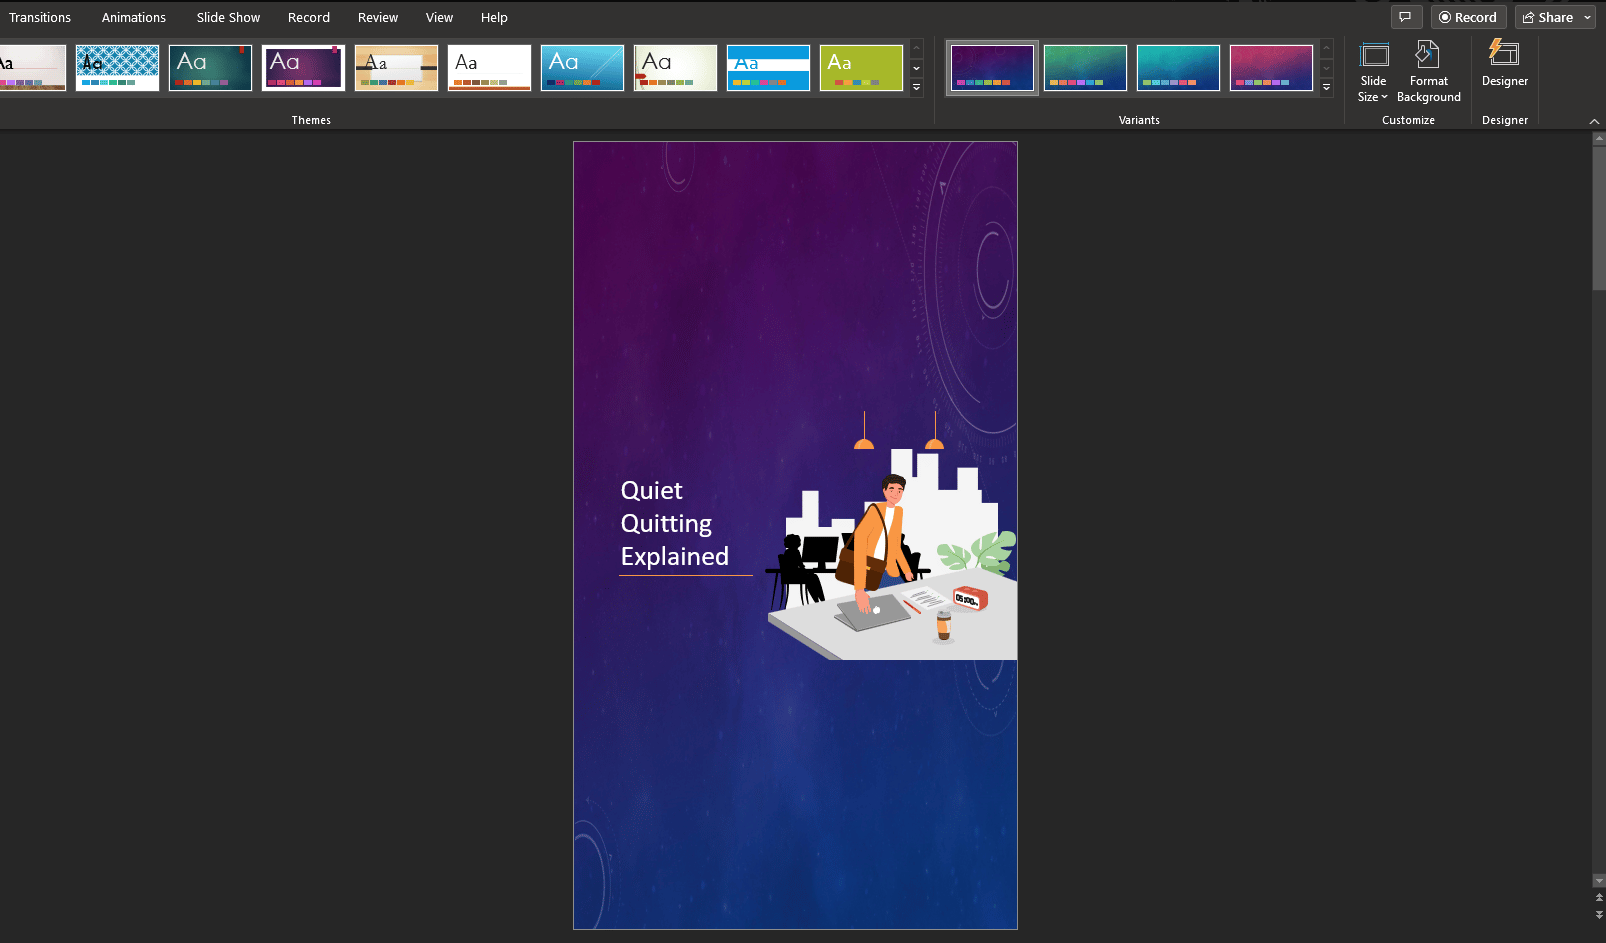
Task: Open the Help menu tab
Action: [x=494, y=17]
